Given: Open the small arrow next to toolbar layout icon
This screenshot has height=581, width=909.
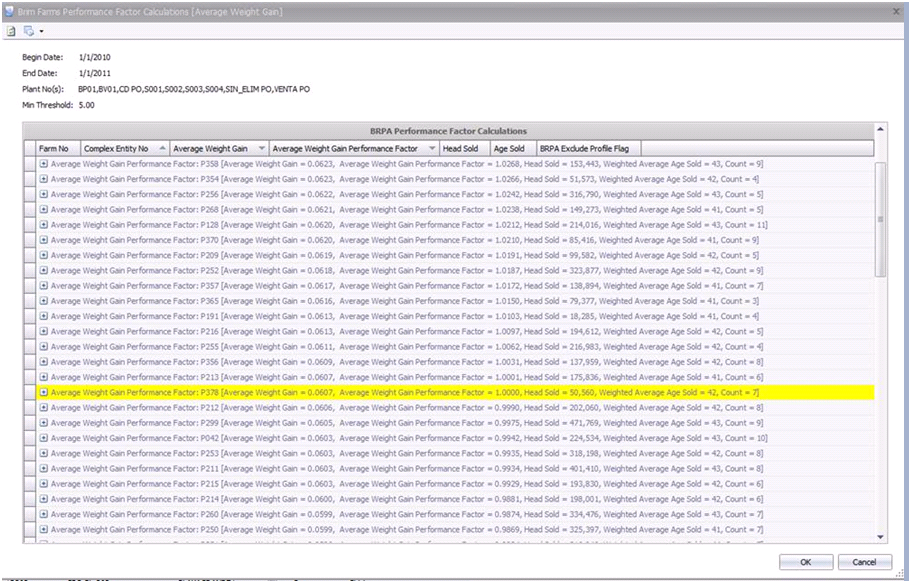Looking at the screenshot, I should pos(41,31).
